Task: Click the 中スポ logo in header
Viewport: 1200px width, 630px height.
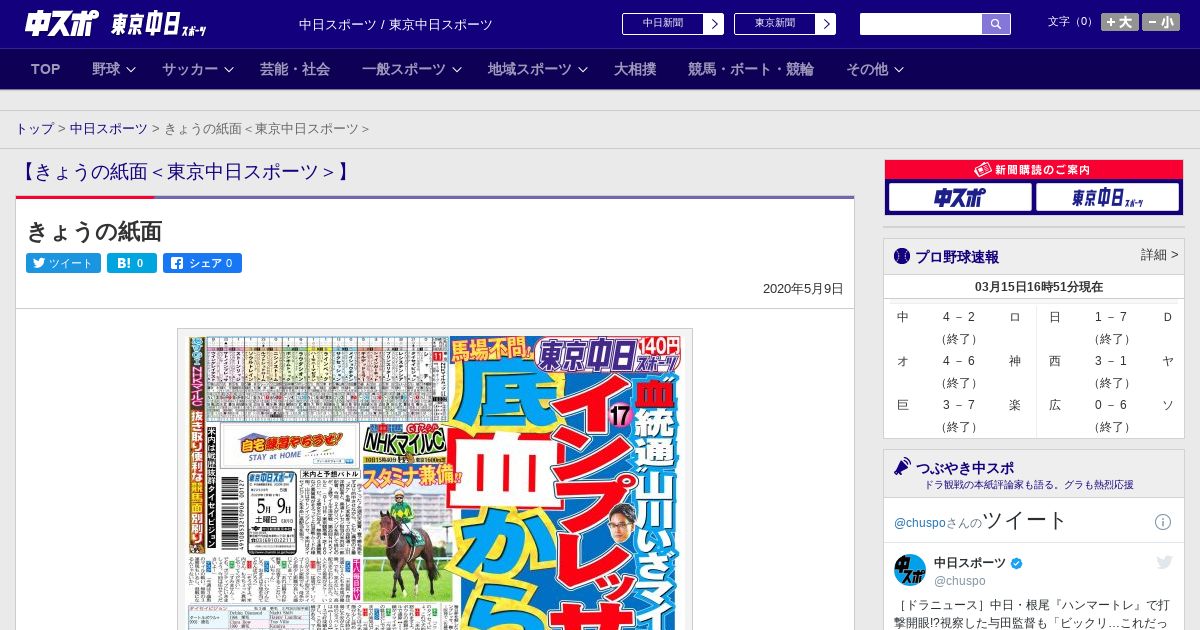Action: point(61,23)
